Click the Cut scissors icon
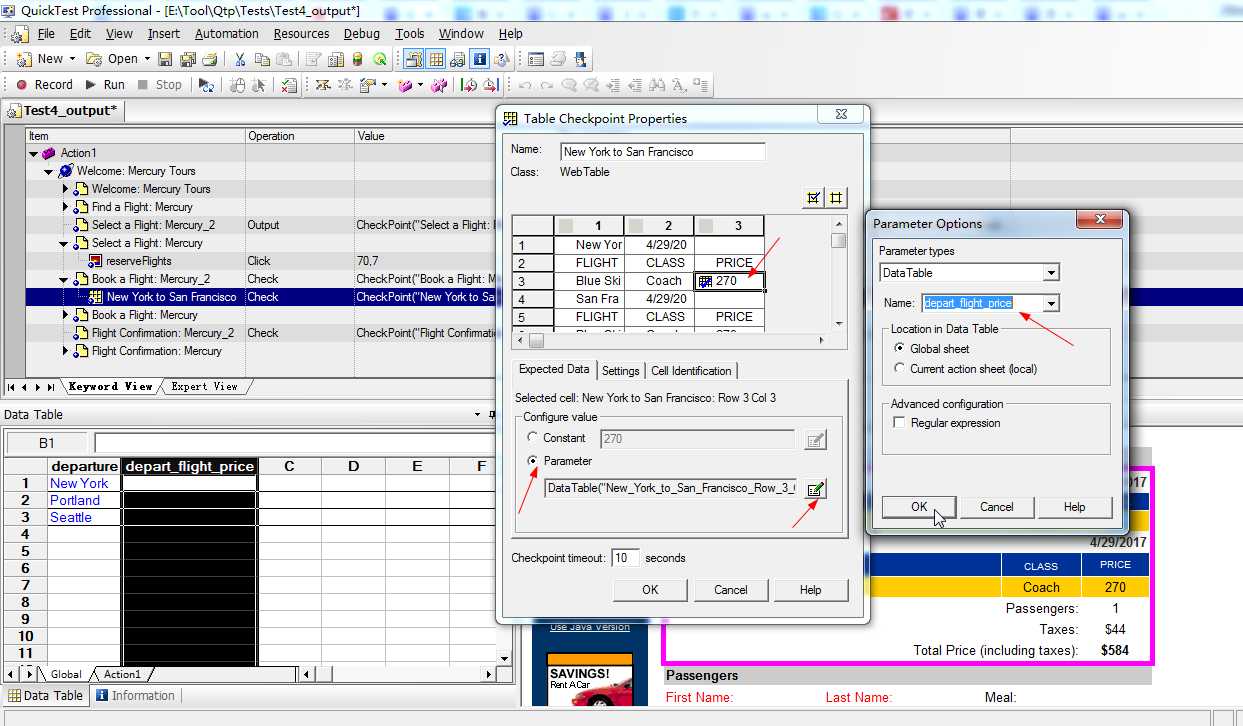Viewport: 1243px width, 726px height. (x=240, y=59)
